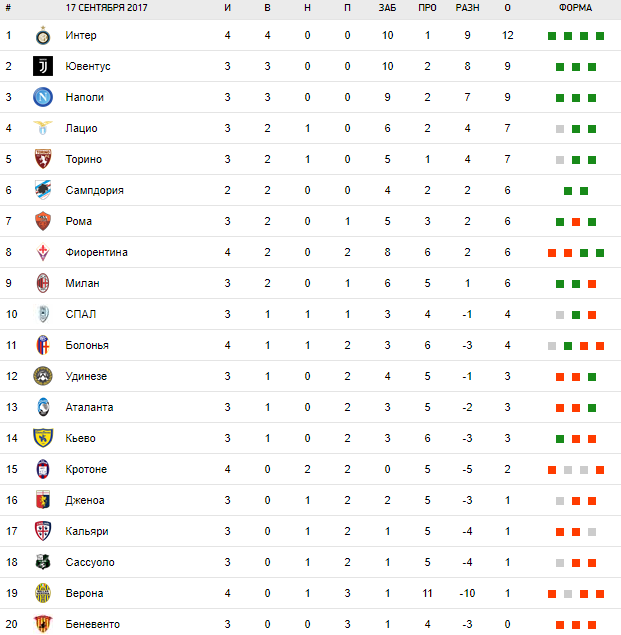The width and height of the screenshot is (621, 635).
Task: Sort by the ЗАБ column header
Action: click(387, 8)
